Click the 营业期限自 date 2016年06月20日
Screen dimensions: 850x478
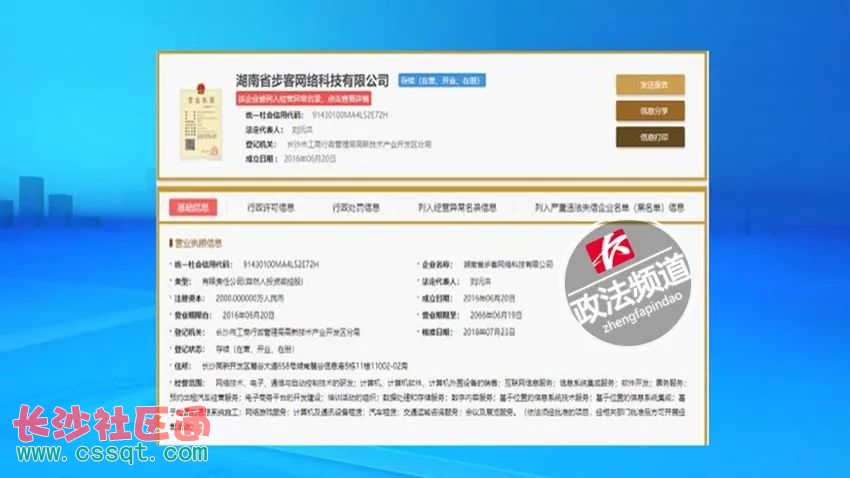tap(248, 315)
